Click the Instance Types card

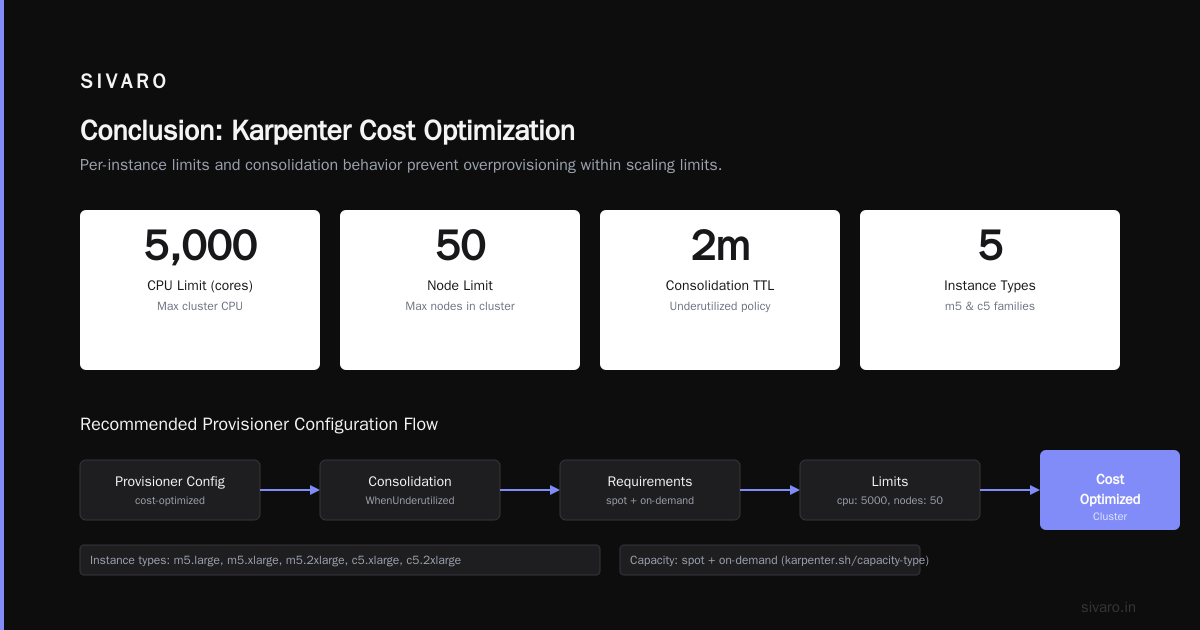(990, 290)
